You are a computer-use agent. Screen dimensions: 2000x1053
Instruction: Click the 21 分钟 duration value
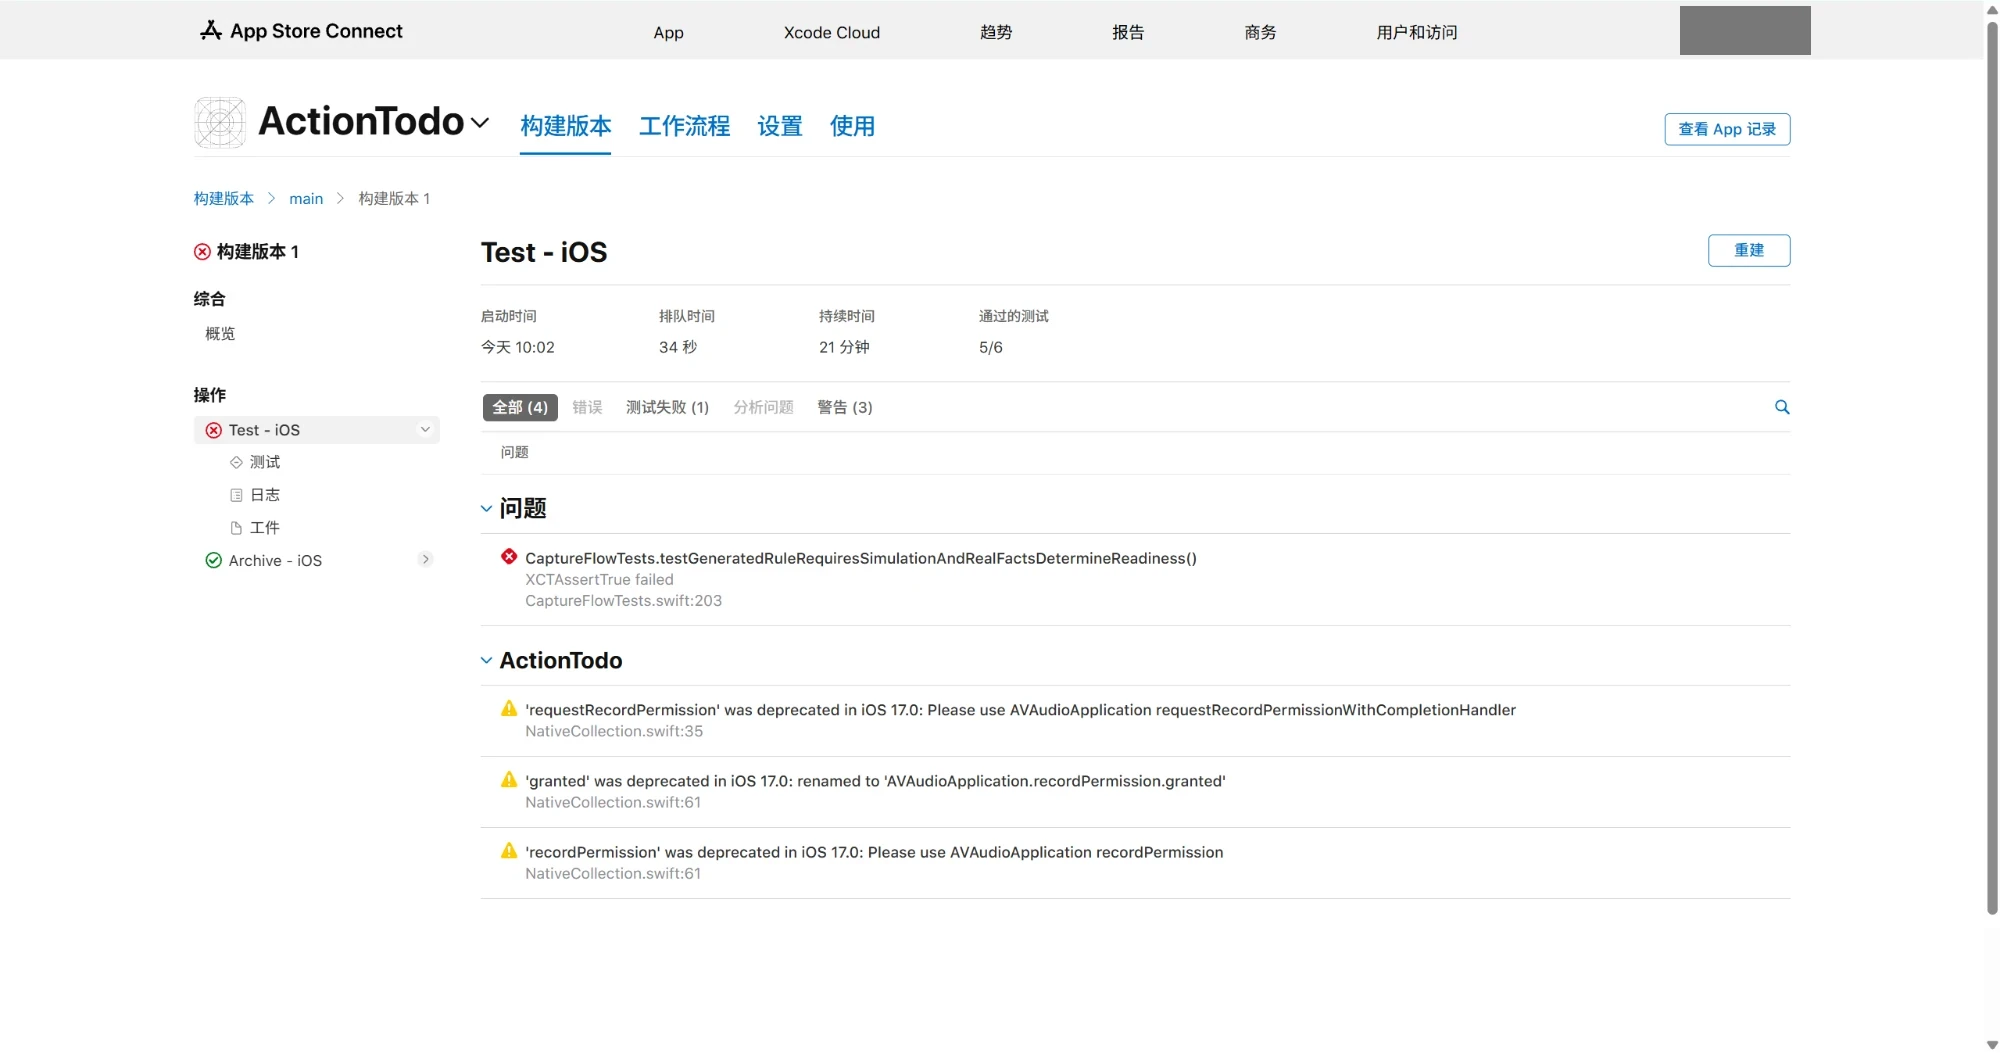point(844,347)
